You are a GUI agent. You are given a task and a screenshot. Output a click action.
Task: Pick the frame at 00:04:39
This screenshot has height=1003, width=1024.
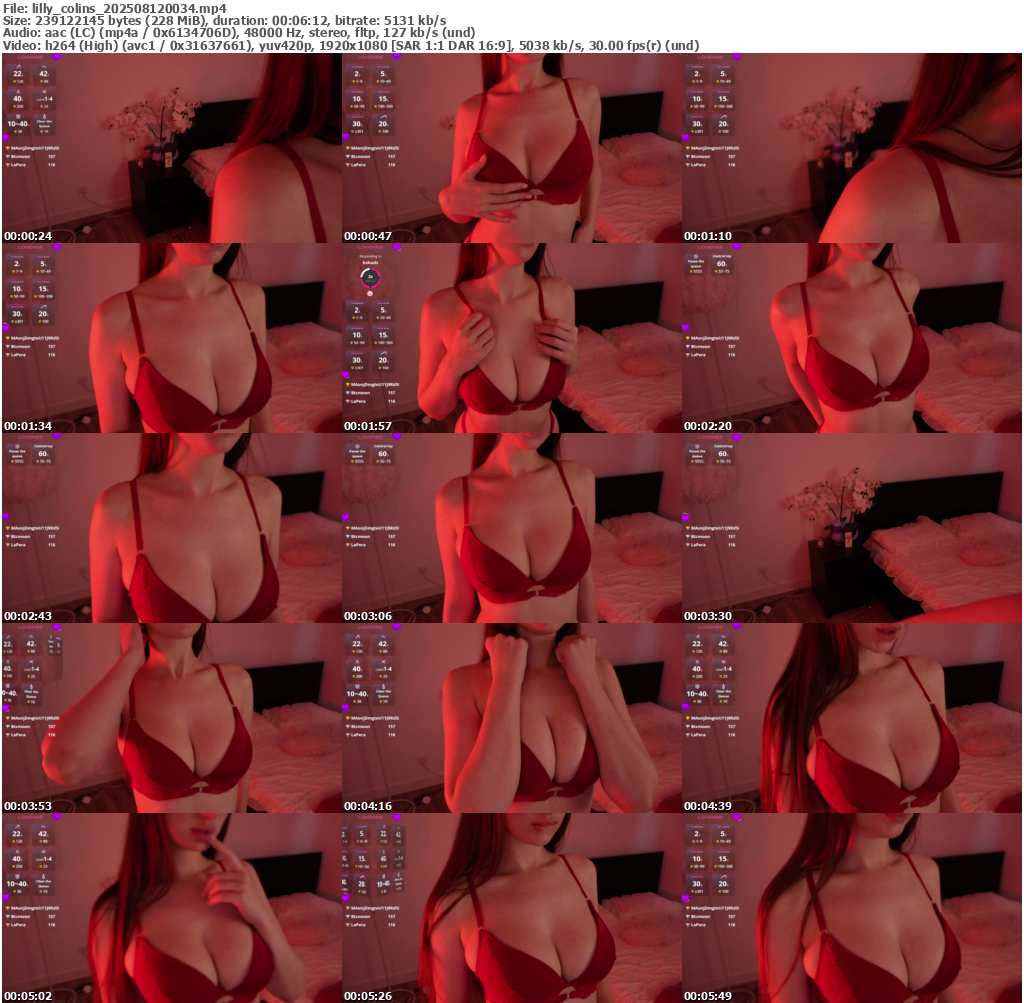point(852,718)
